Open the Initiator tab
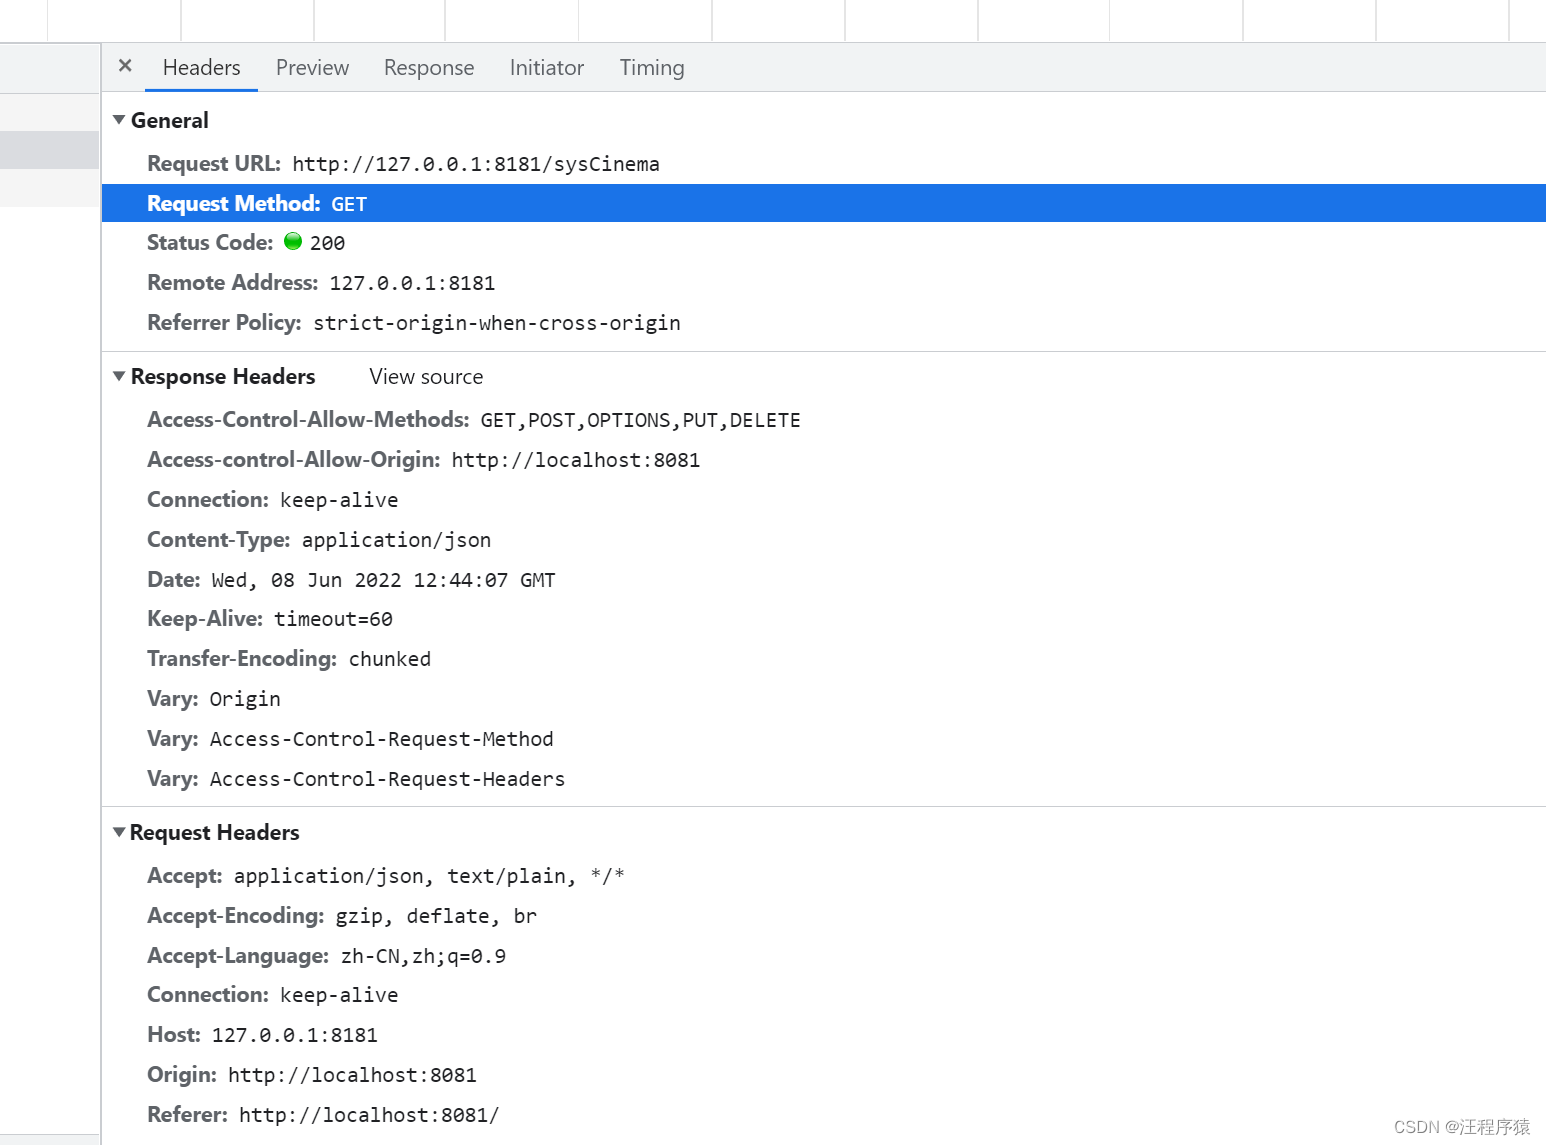1546x1145 pixels. point(546,68)
